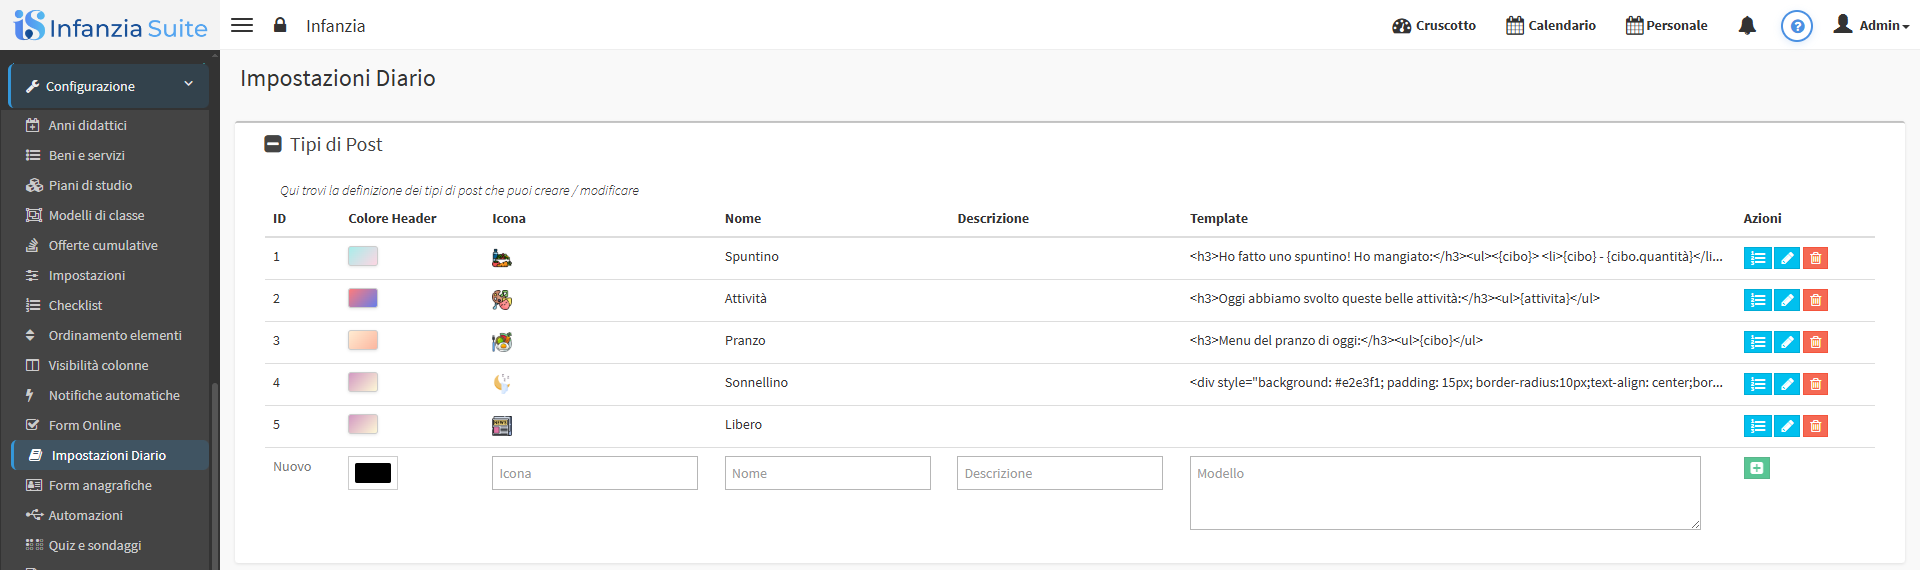
Task: Open Form anagrafiche in sidebar
Action: (100, 485)
